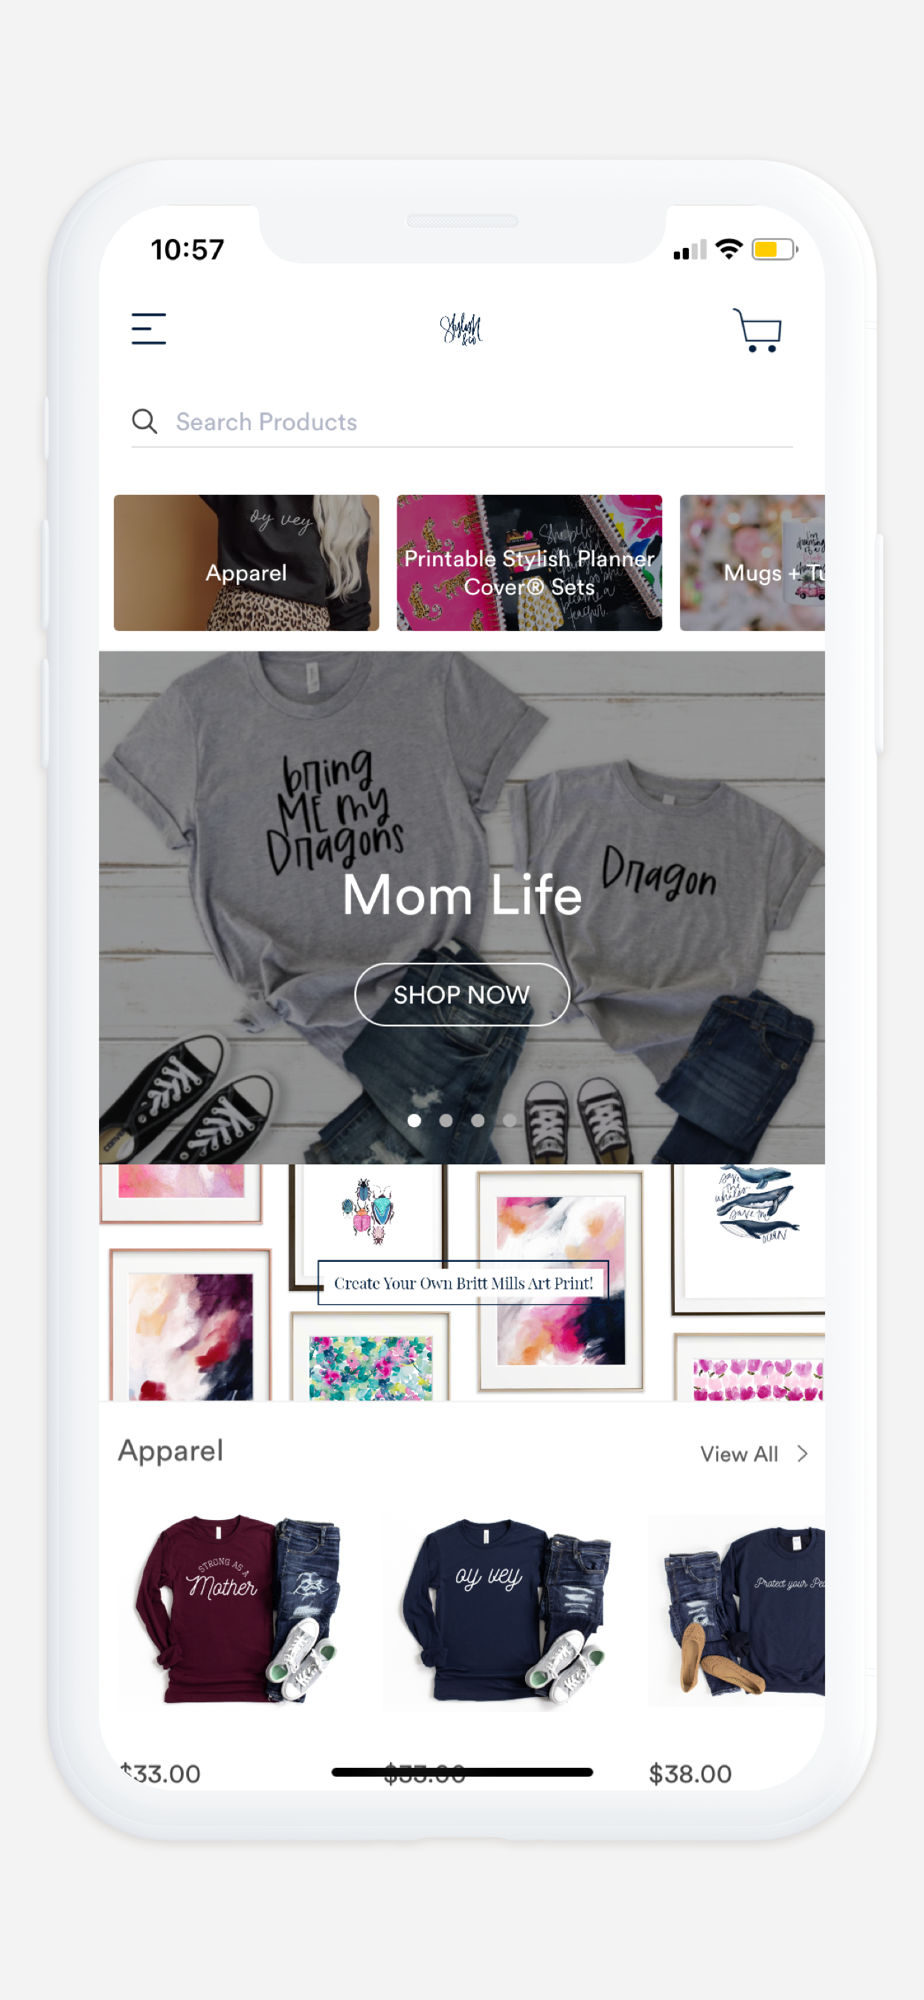Select the Apparel category tile

tap(246, 563)
